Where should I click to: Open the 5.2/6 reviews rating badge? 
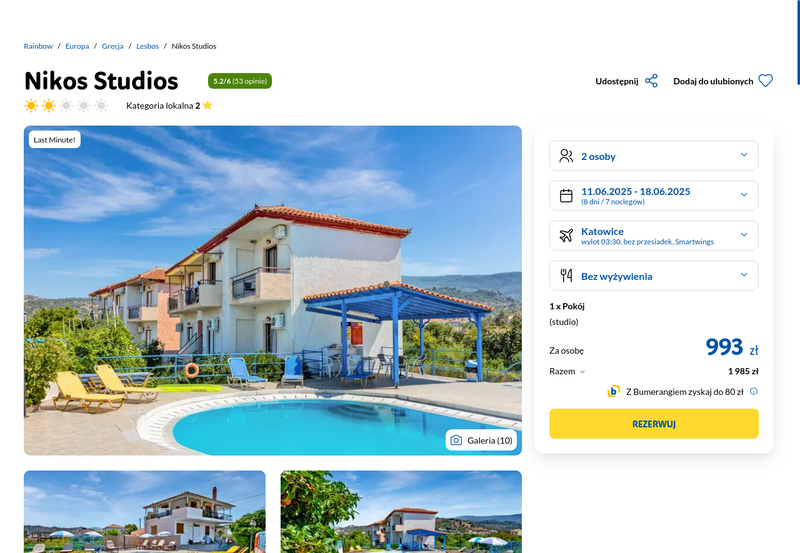click(240, 81)
